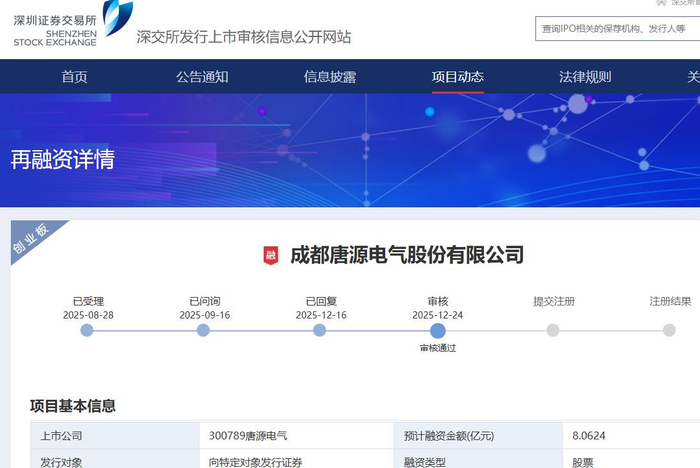Image resolution: width=700 pixels, height=468 pixels.
Task: Click the gray 注册结果 stage dot
Action: tap(669, 330)
